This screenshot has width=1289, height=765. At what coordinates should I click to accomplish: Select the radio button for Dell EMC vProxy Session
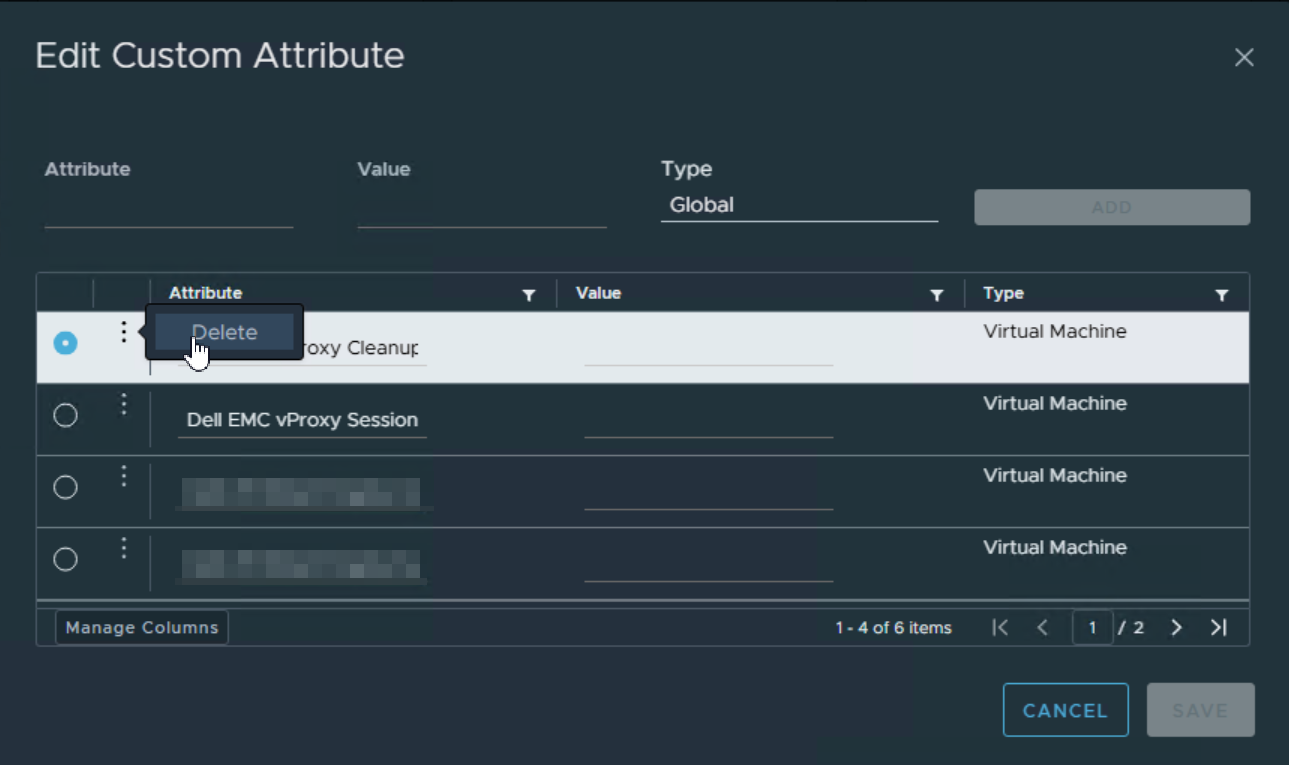tap(65, 415)
